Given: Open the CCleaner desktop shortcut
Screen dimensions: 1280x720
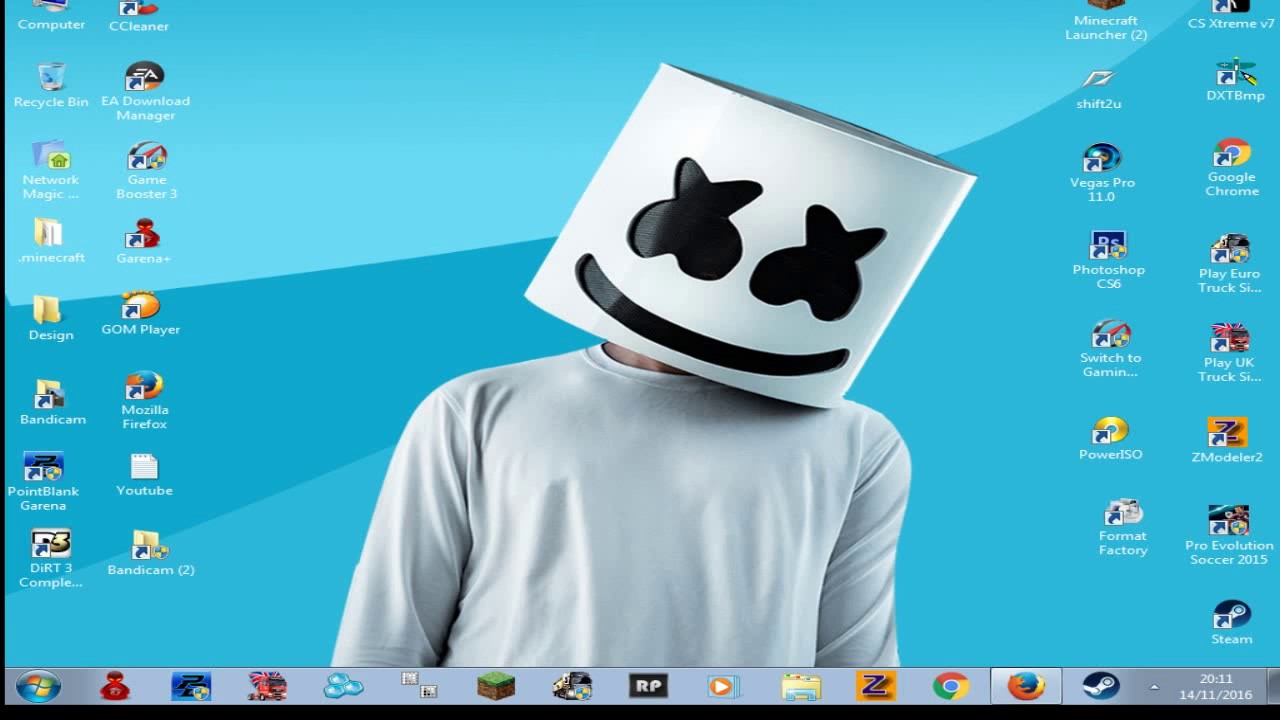Looking at the screenshot, I should click(x=139, y=17).
